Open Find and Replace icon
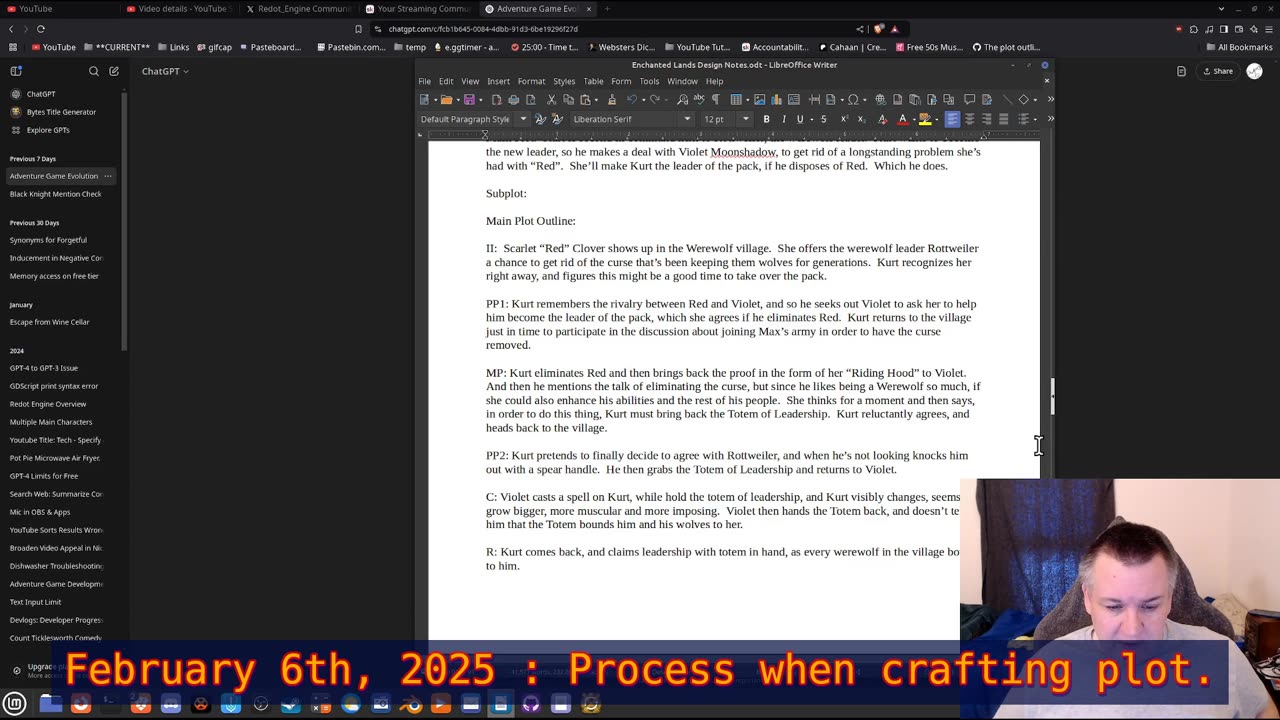 [x=682, y=99]
